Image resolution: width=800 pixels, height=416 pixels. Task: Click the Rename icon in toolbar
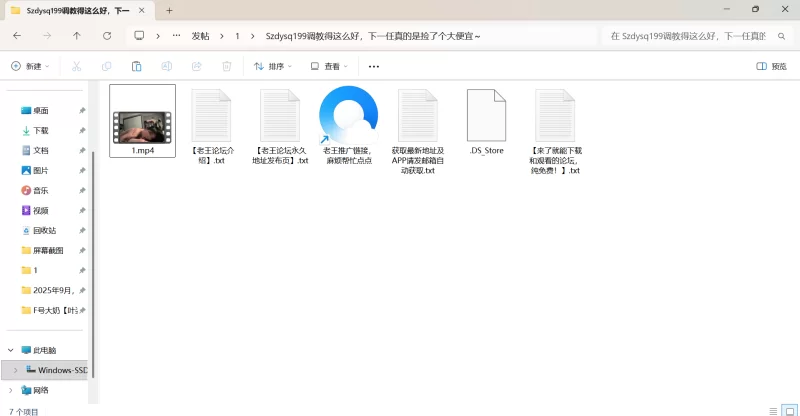(167, 66)
